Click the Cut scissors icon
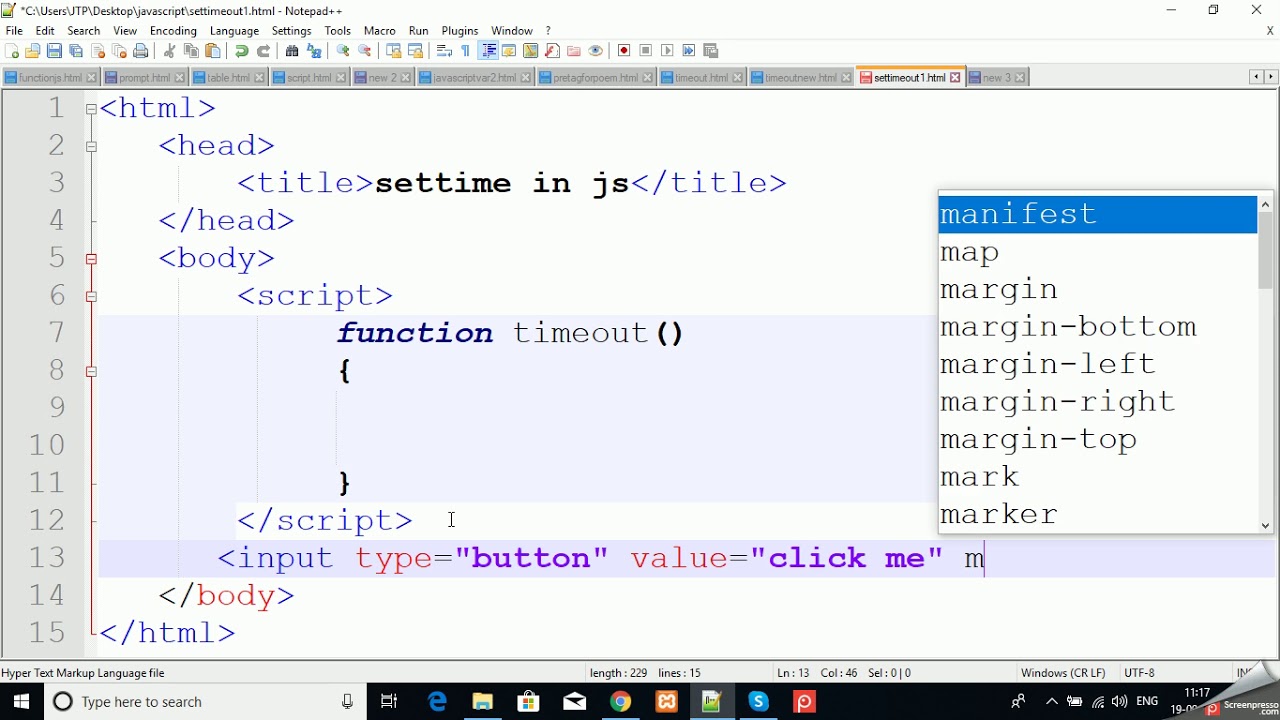The image size is (1280, 720). click(x=170, y=51)
